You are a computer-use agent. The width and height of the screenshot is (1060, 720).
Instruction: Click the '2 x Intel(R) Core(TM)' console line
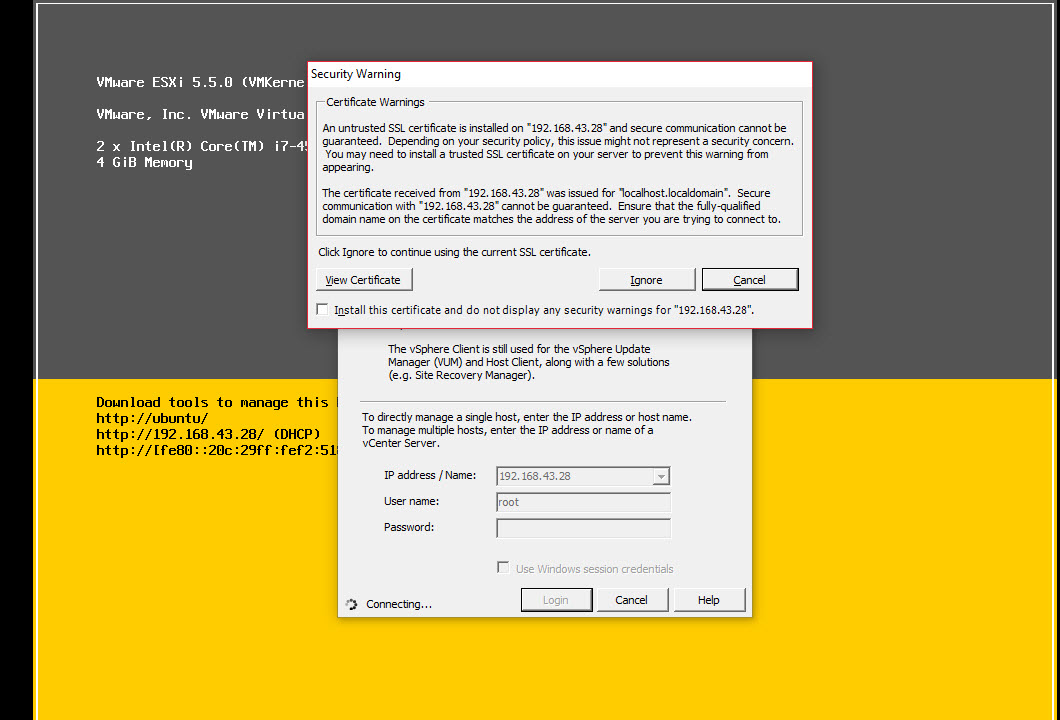(x=201, y=146)
